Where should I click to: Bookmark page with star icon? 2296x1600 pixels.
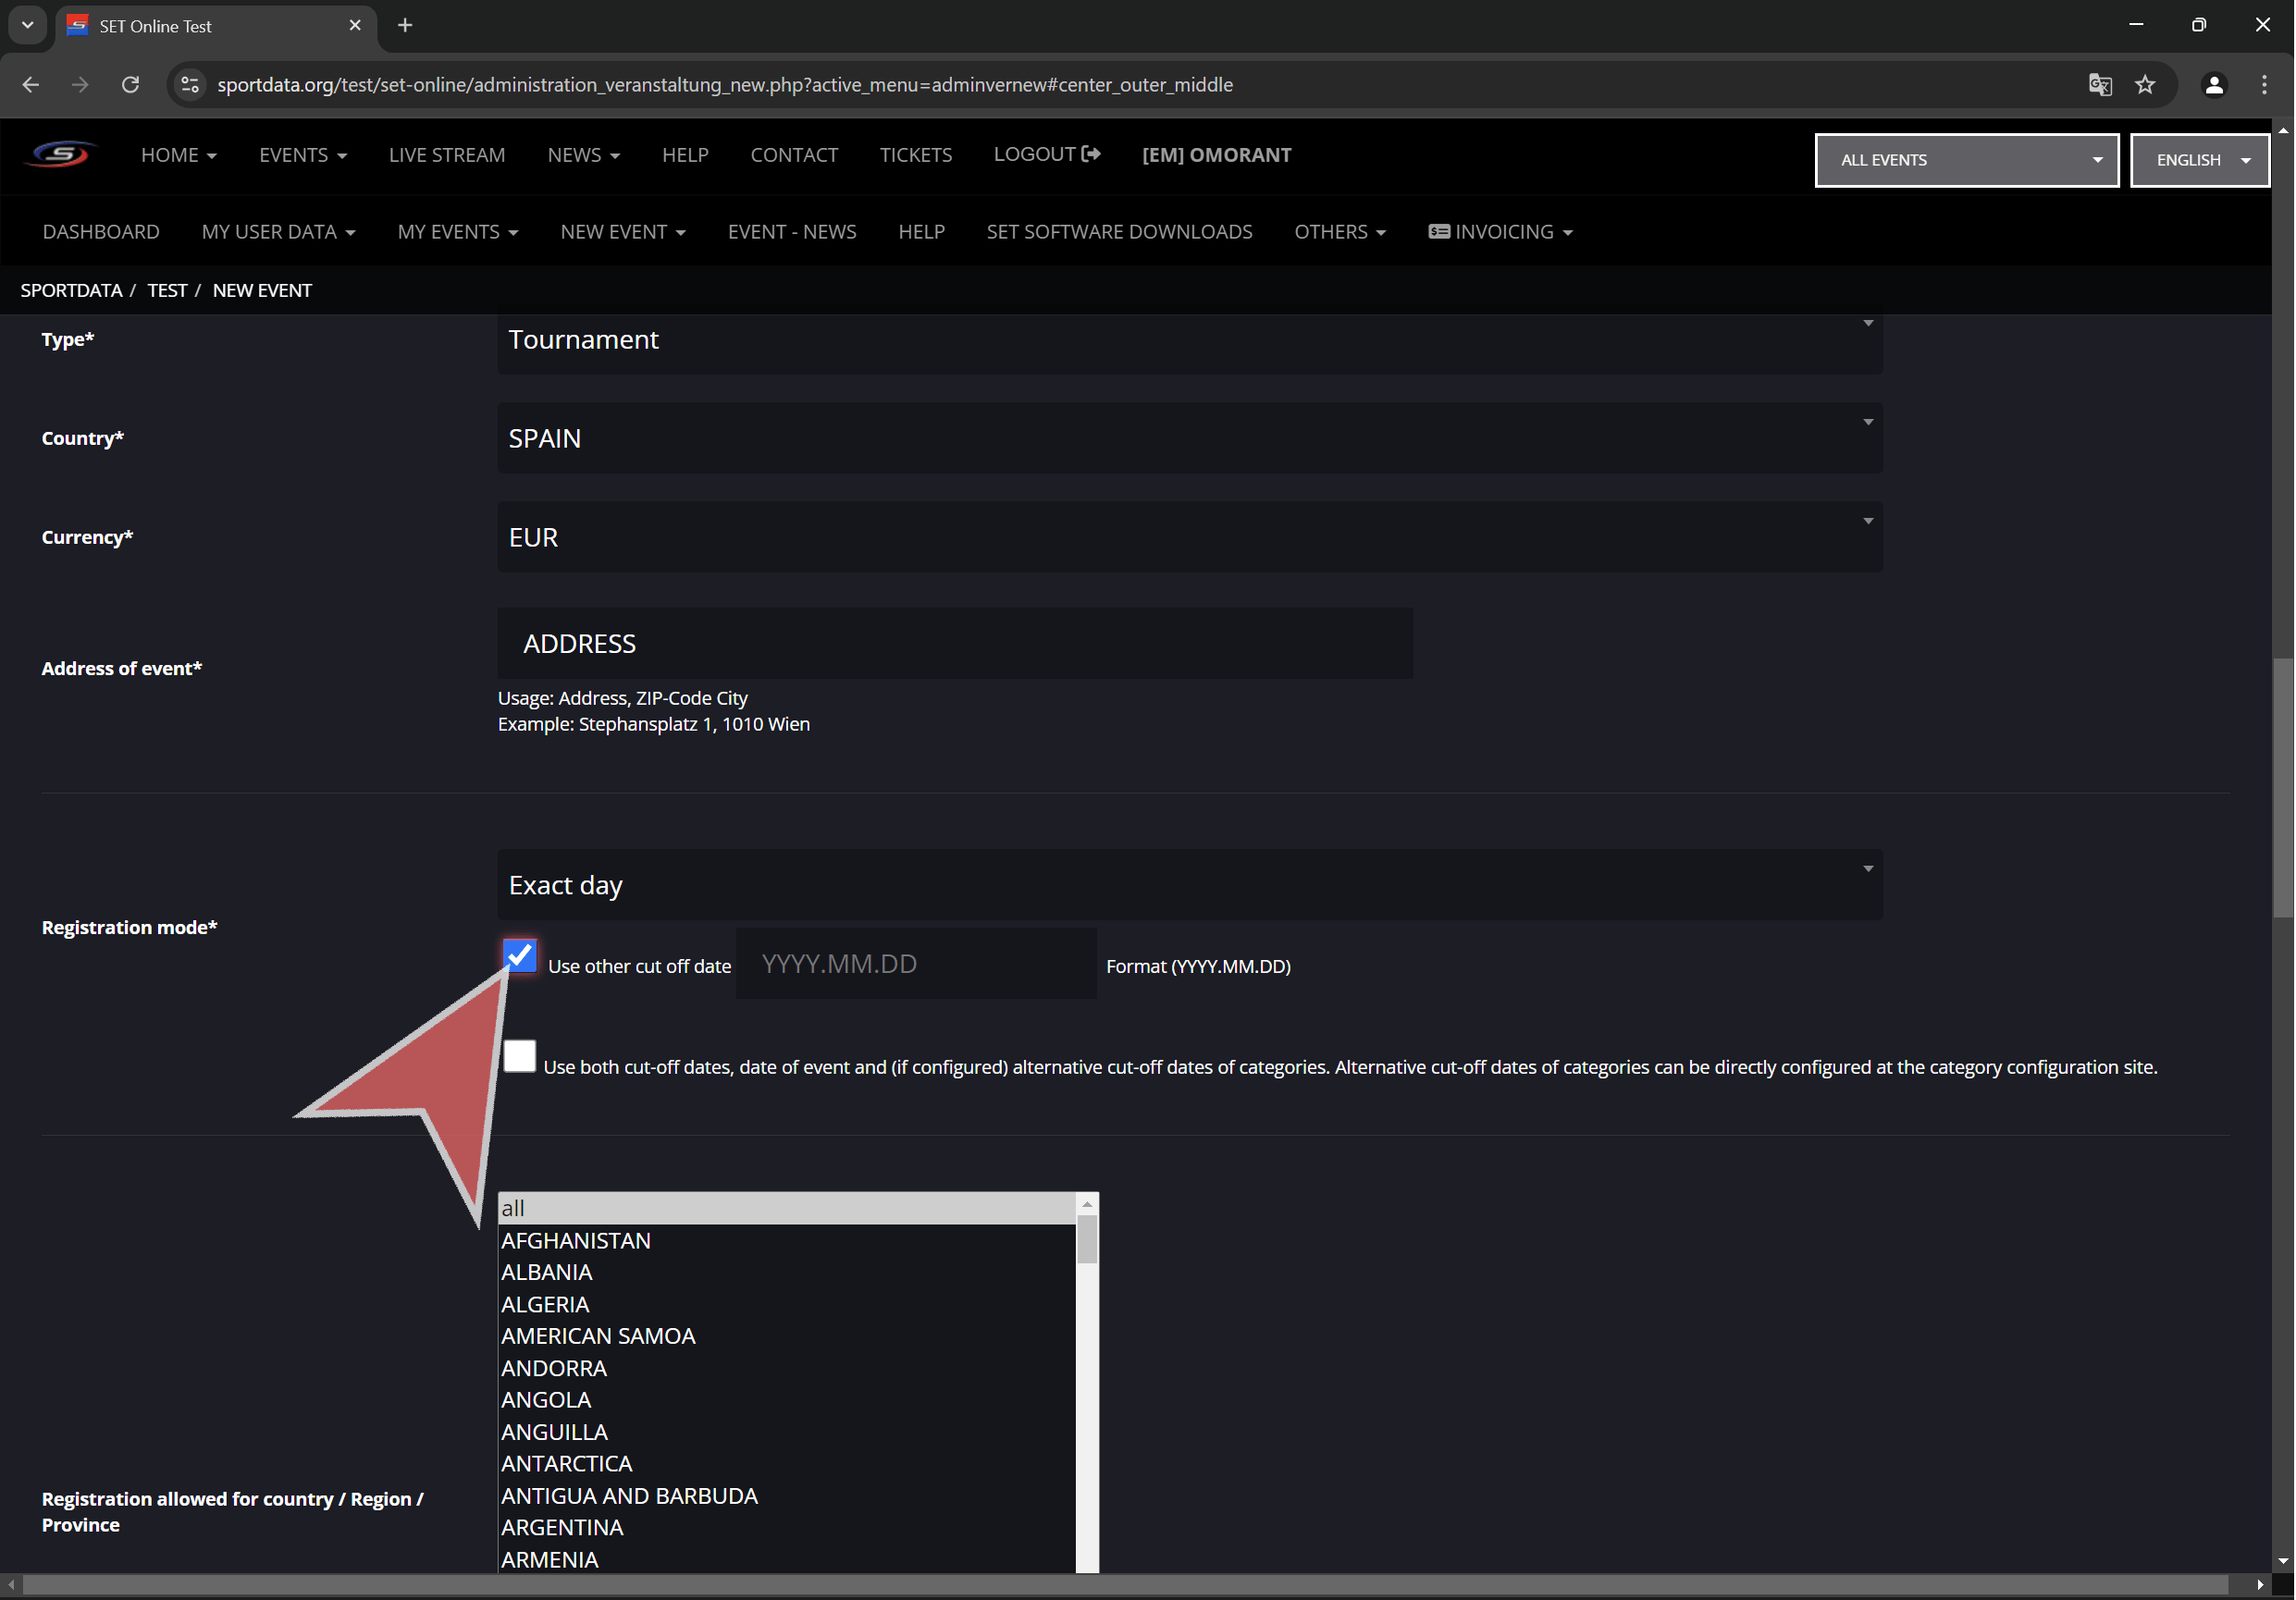pyautogui.click(x=2144, y=85)
